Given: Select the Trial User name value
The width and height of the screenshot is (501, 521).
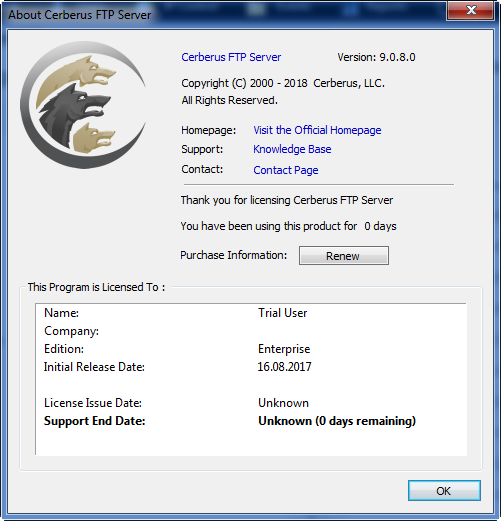Looking at the screenshot, I should tap(282, 313).
